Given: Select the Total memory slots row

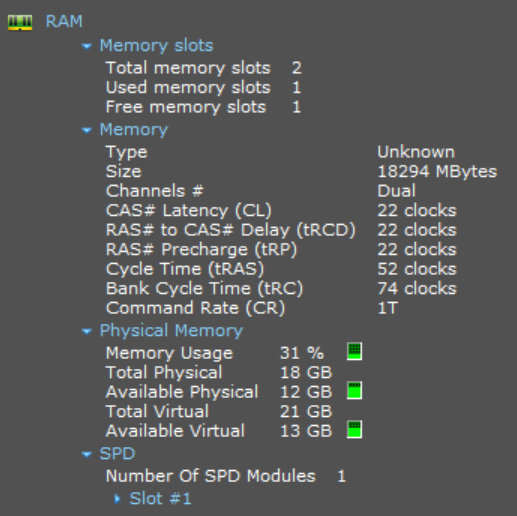Looking at the screenshot, I should [204, 68].
